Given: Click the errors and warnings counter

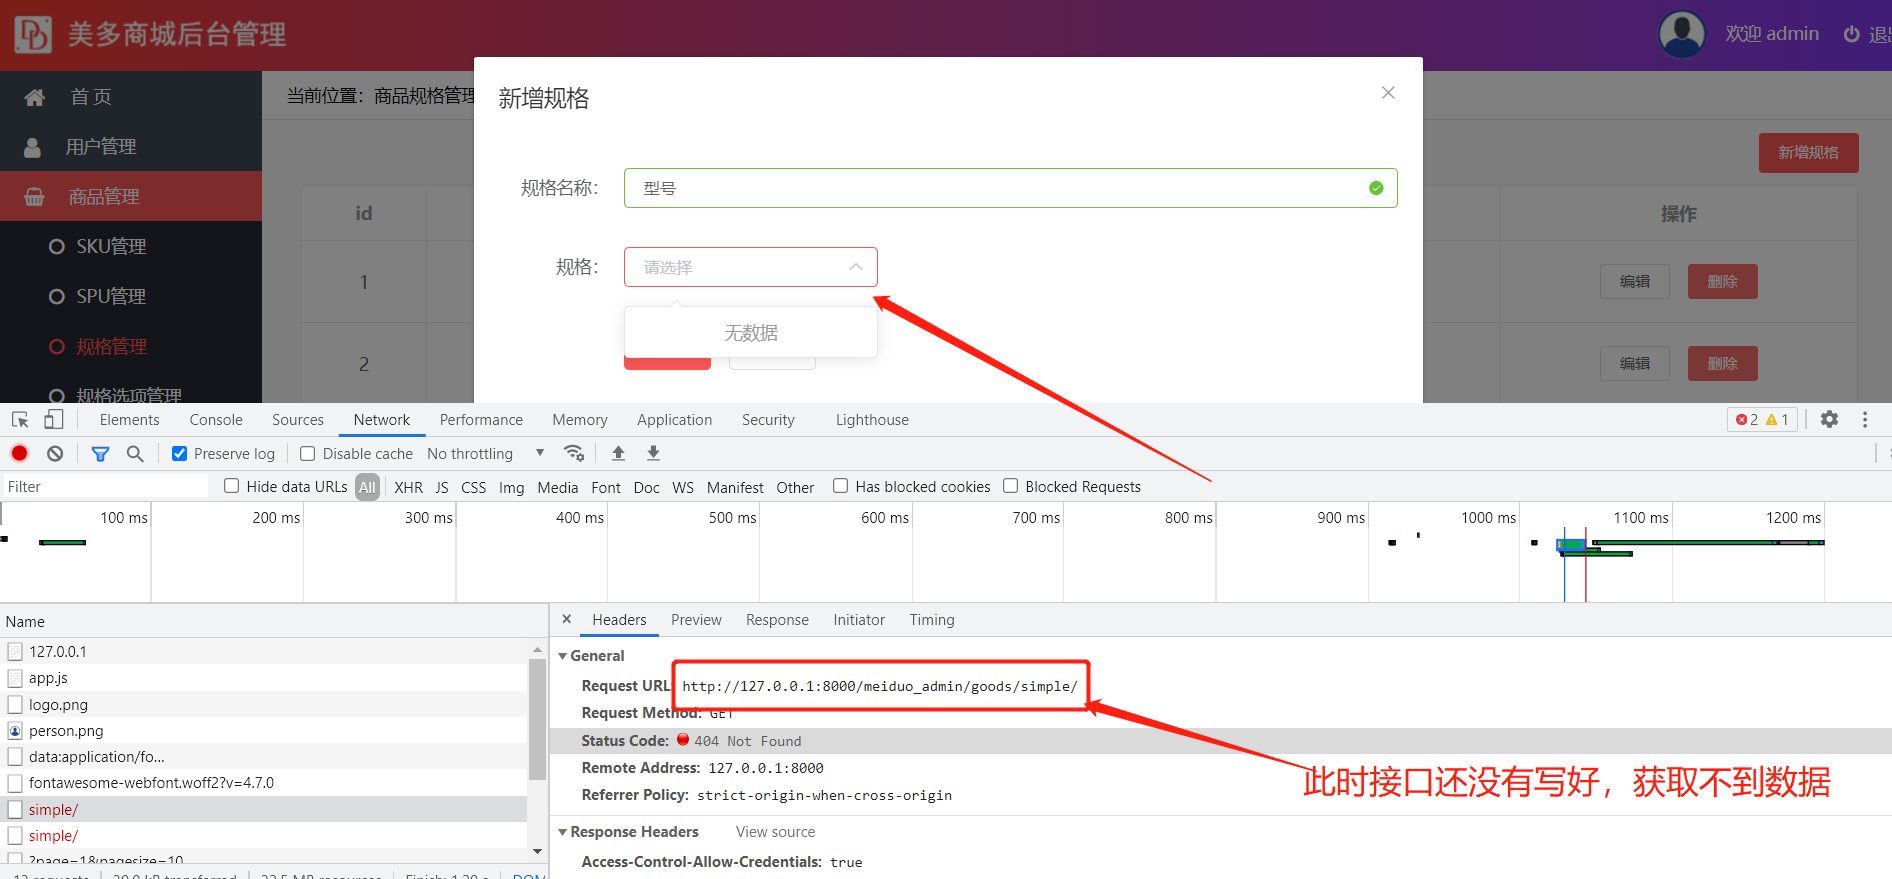Looking at the screenshot, I should (x=1762, y=420).
